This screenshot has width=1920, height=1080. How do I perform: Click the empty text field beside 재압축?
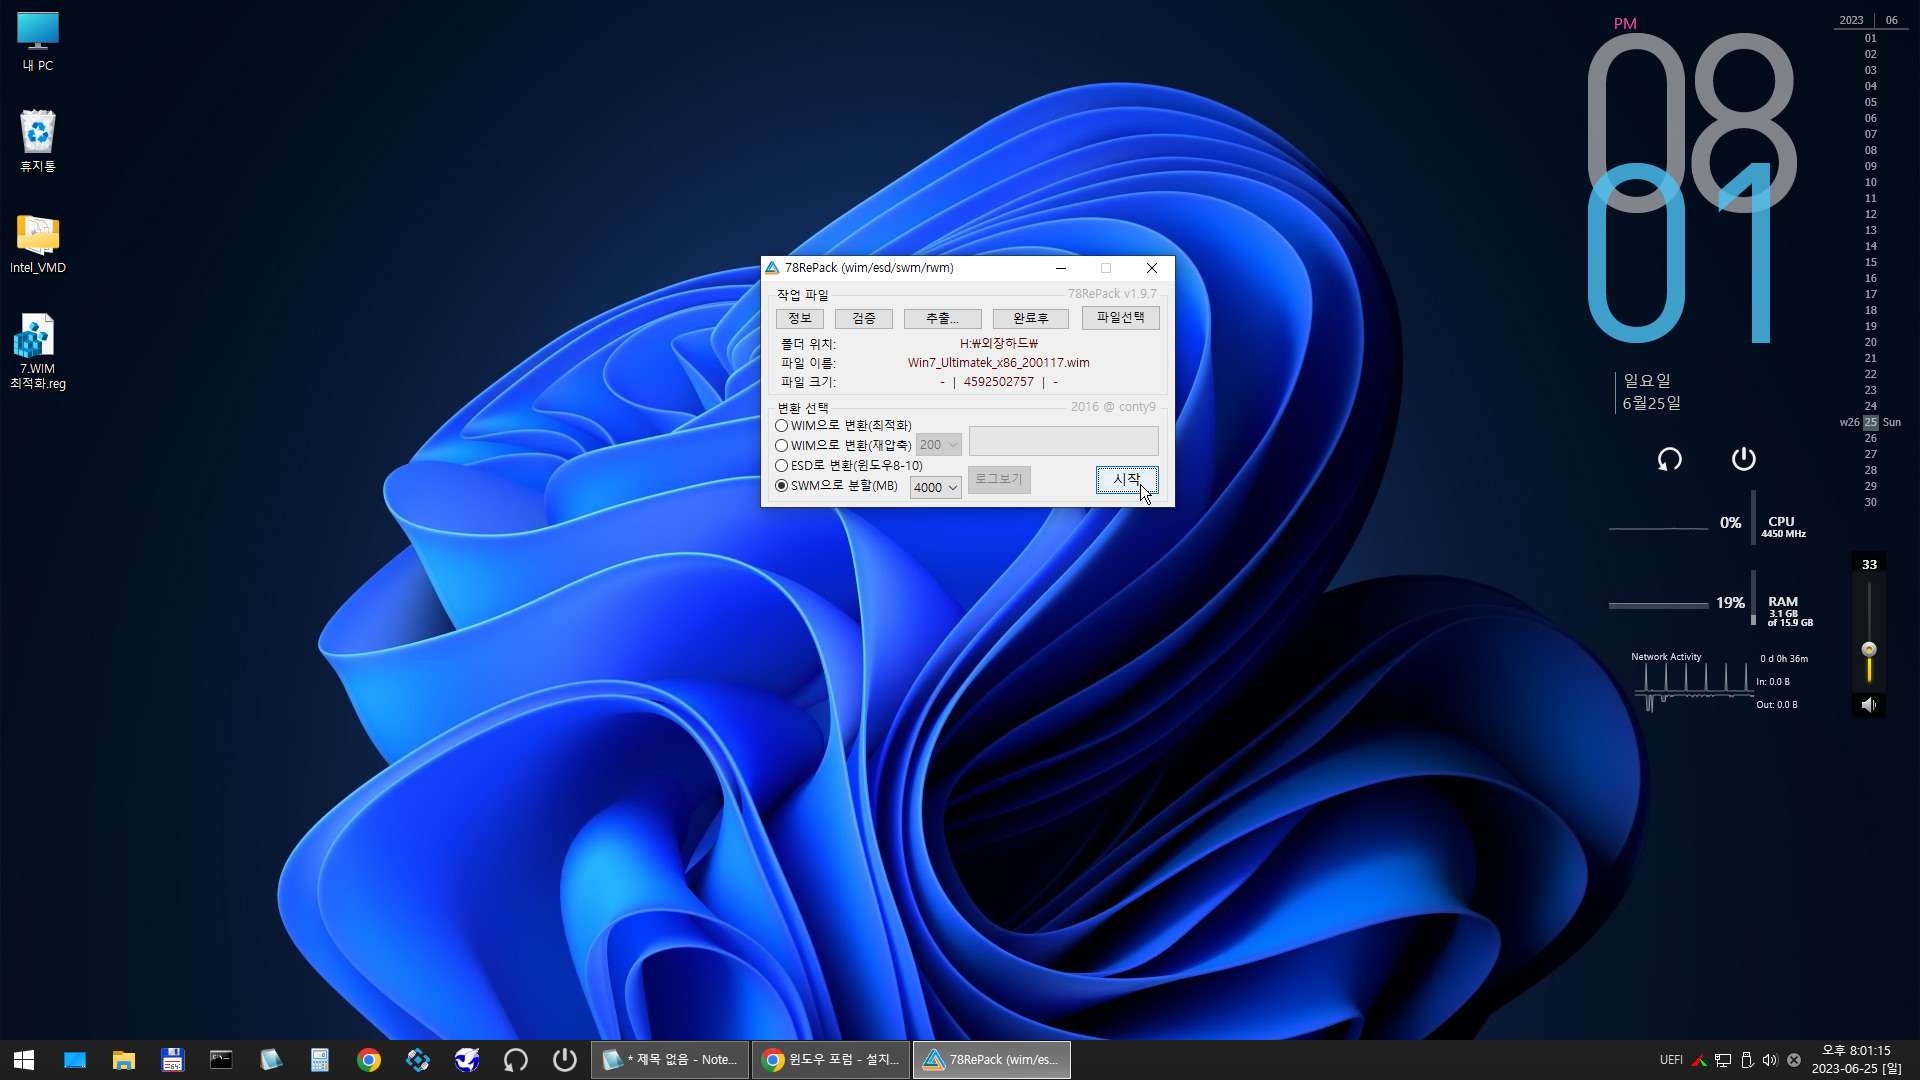point(1064,441)
